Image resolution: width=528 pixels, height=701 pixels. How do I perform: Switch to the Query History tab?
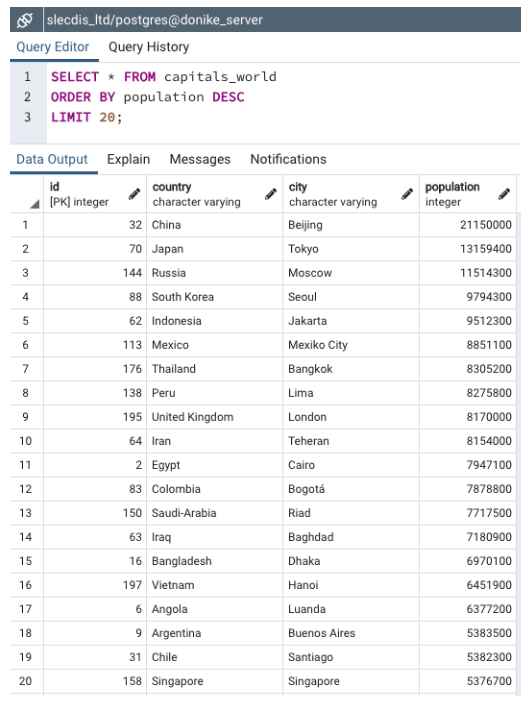(149, 47)
